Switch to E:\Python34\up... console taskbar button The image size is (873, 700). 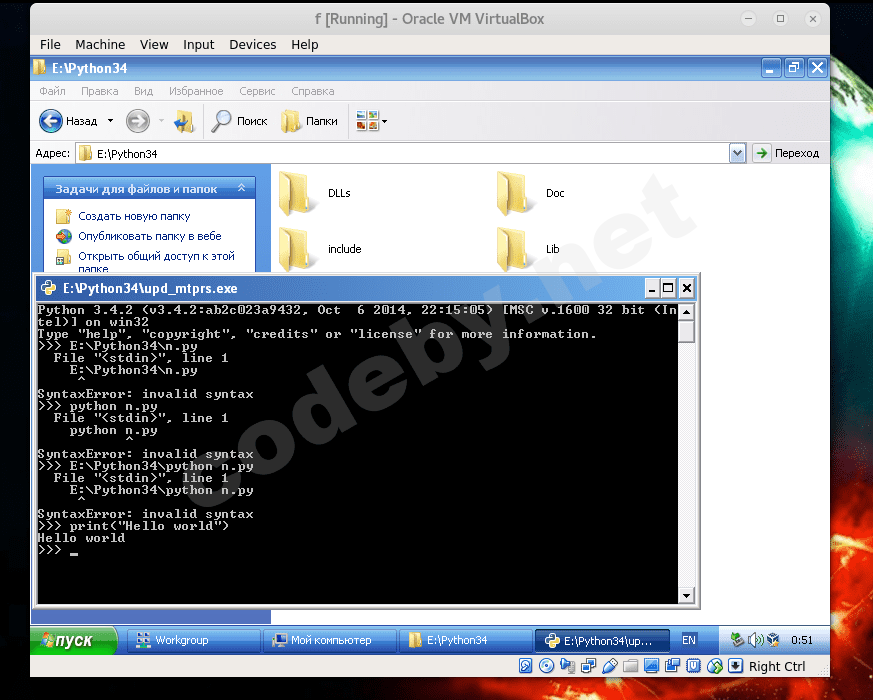coord(602,640)
